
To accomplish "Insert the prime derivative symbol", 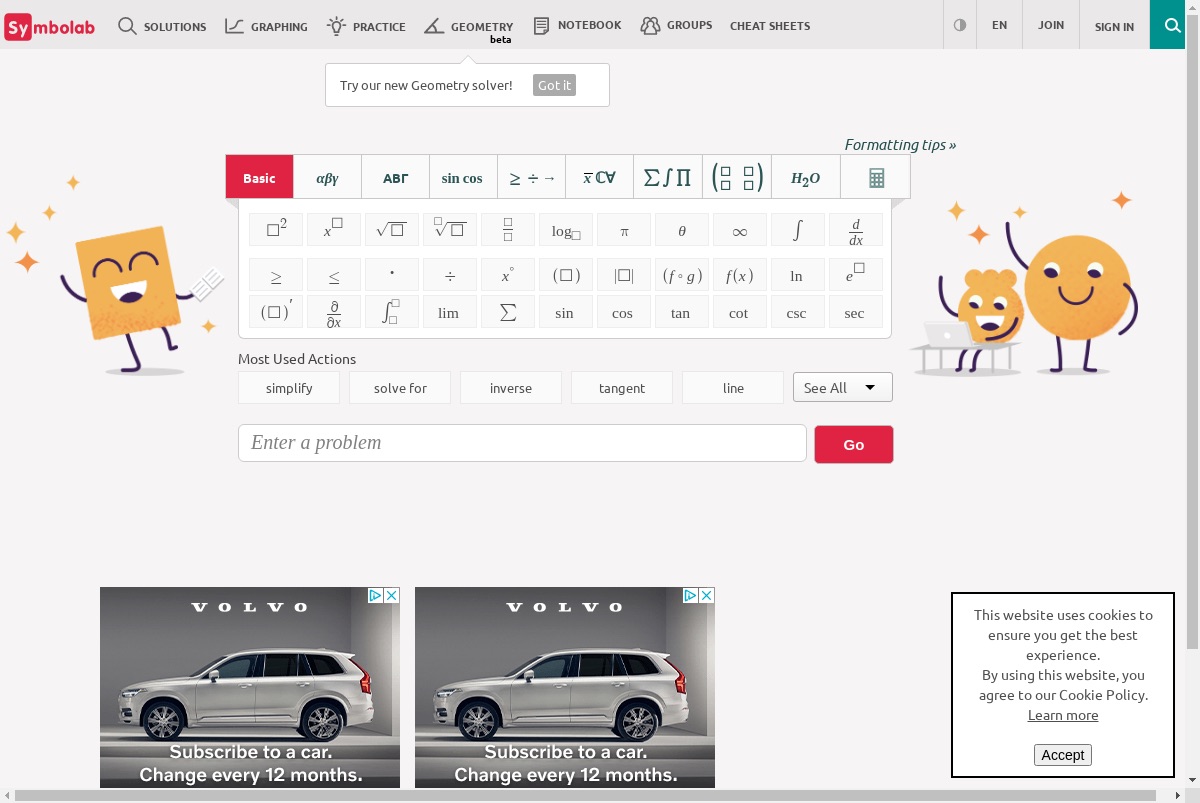I will point(276,312).
